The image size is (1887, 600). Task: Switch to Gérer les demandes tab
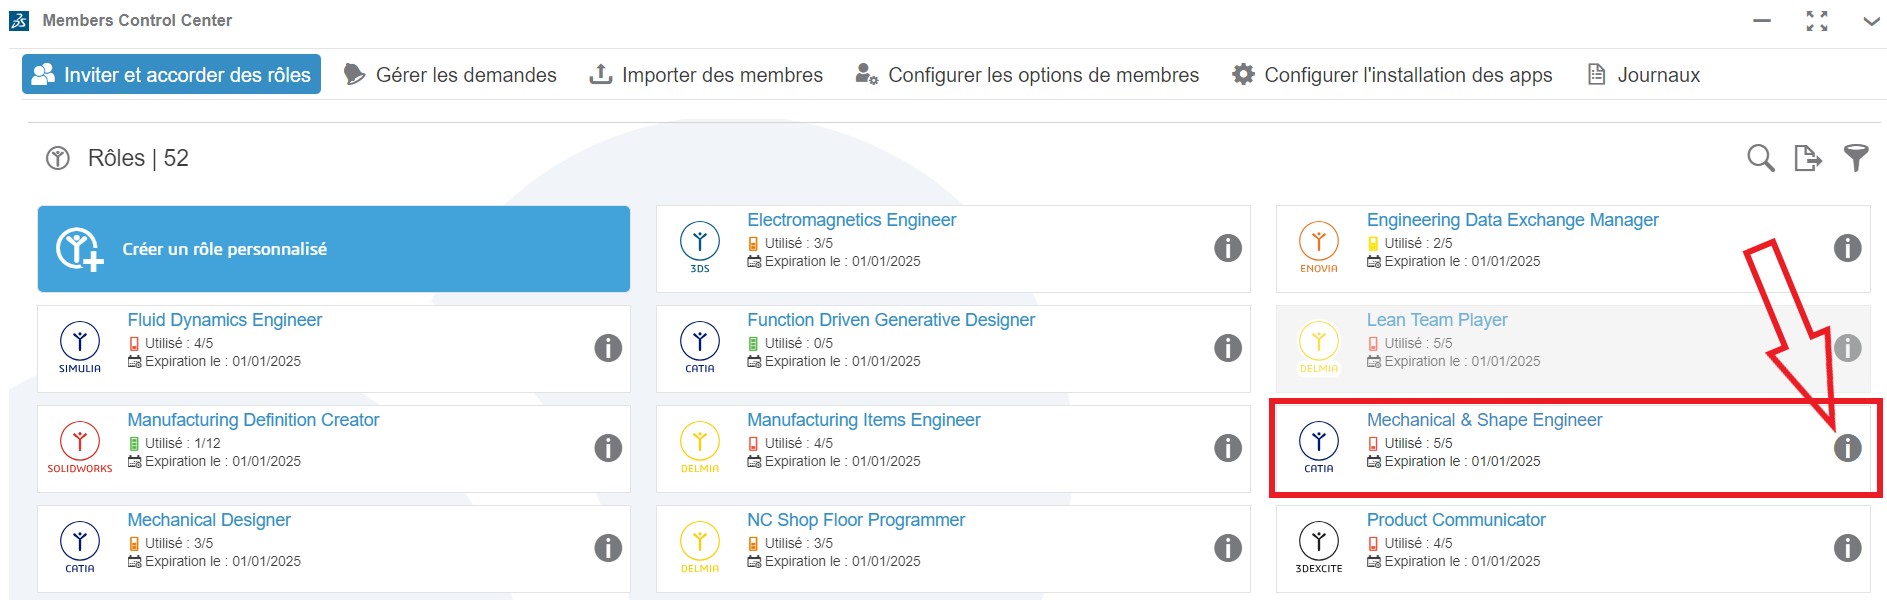pyautogui.click(x=450, y=75)
